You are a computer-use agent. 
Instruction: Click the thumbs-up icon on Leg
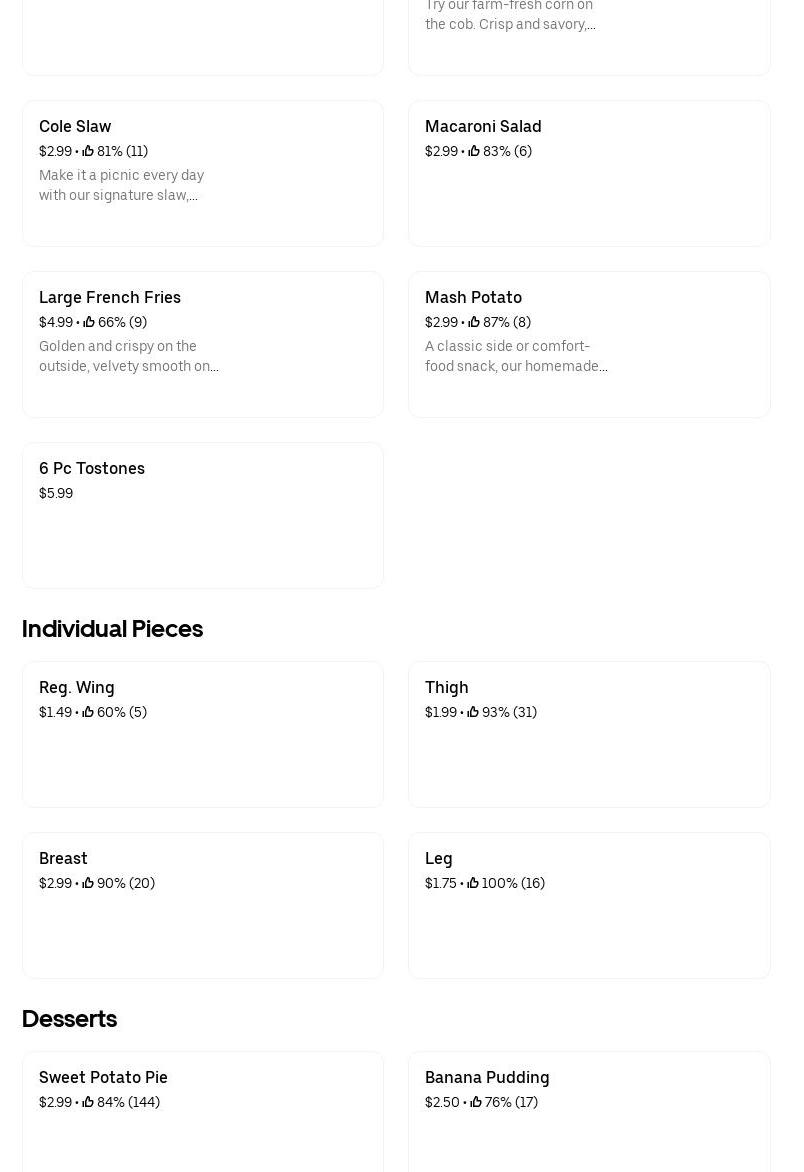pos(473,883)
